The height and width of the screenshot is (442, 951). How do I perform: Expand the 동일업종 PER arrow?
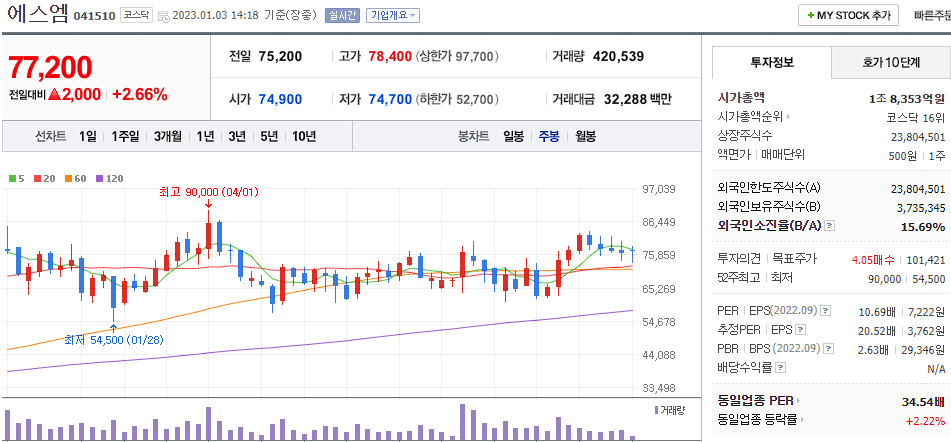click(798, 401)
